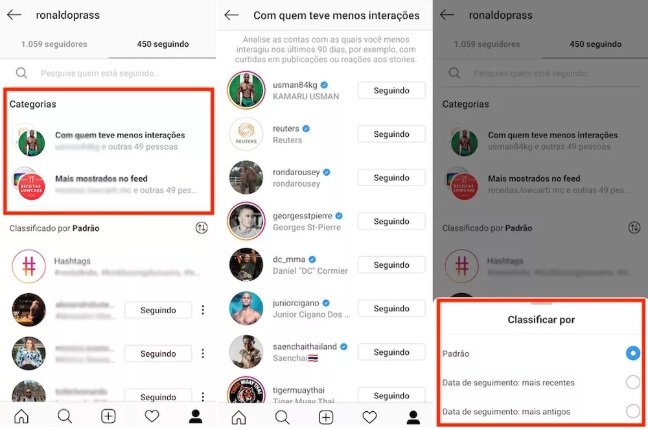Switch to the 1.059 seguidores tab
This screenshot has height=429, width=648.
[x=54, y=44]
